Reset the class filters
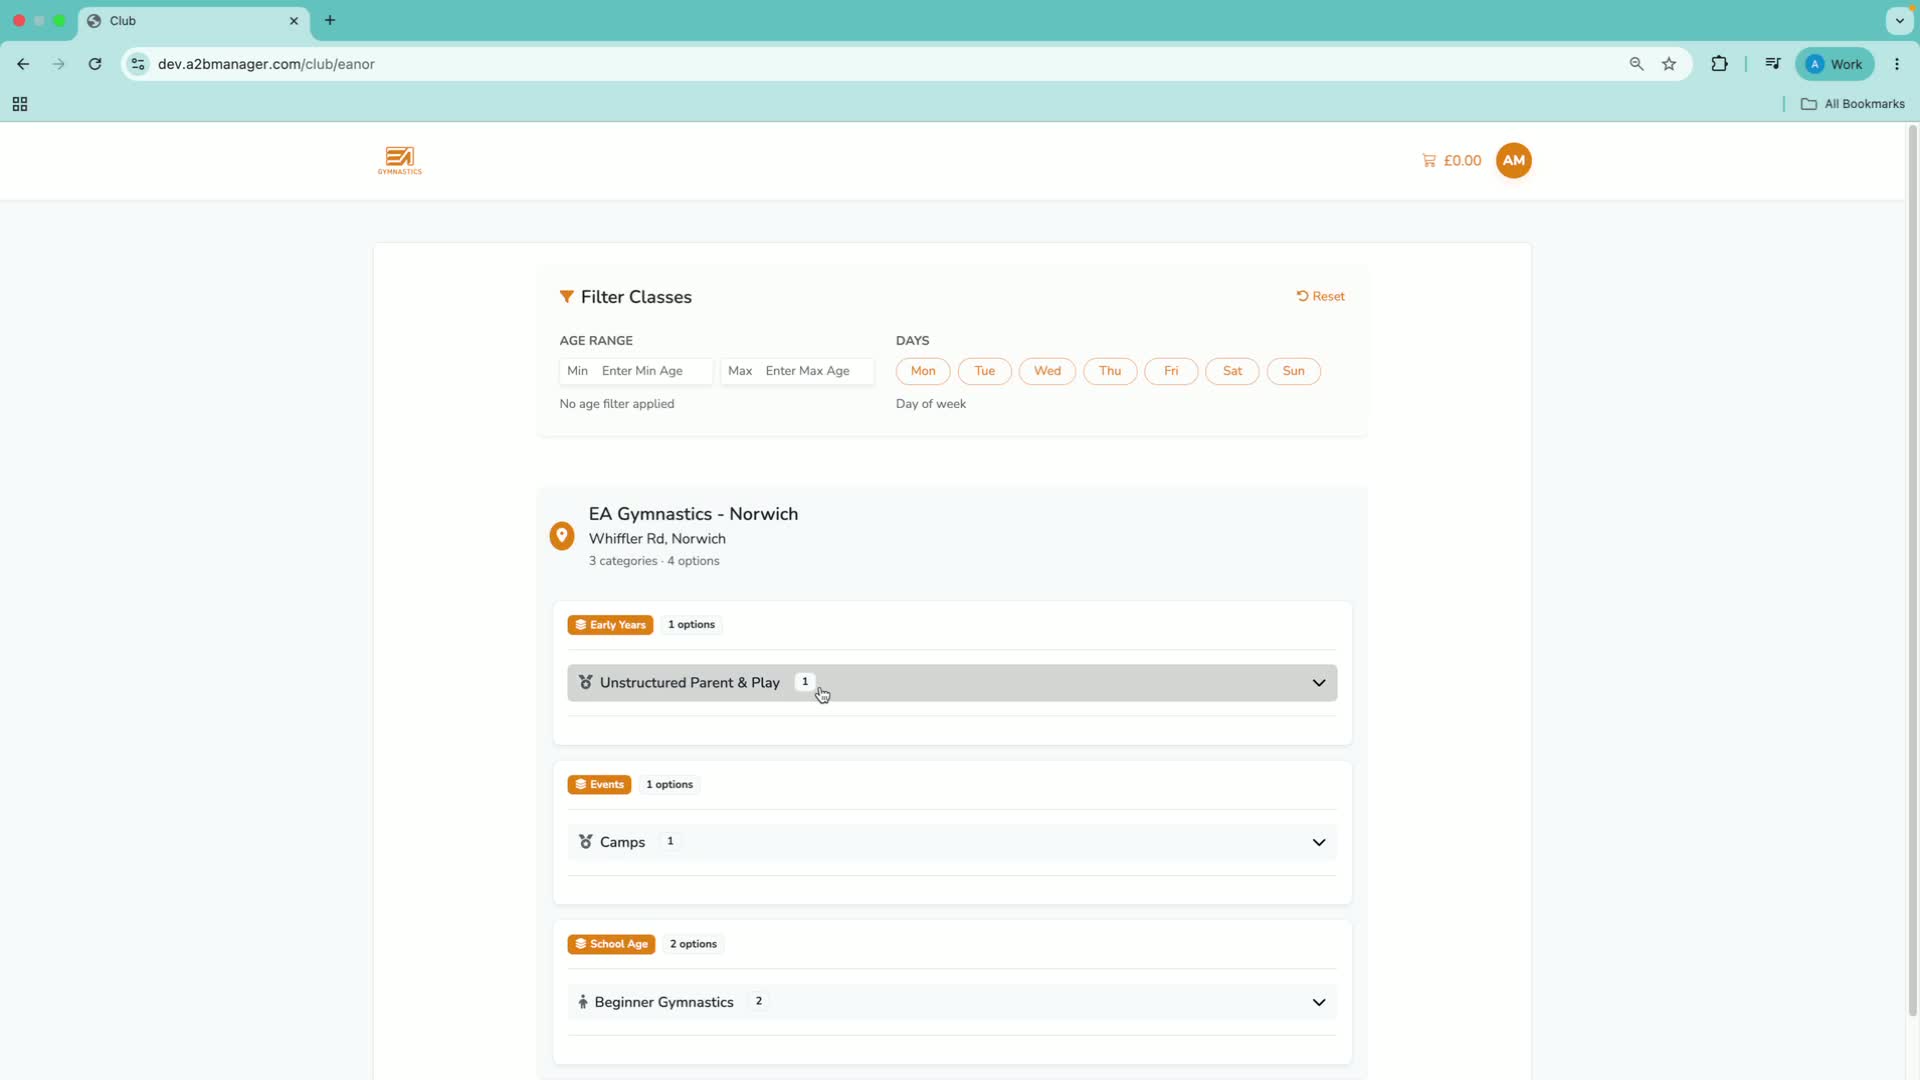This screenshot has width=1920, height=1080. pos(1321,297)
